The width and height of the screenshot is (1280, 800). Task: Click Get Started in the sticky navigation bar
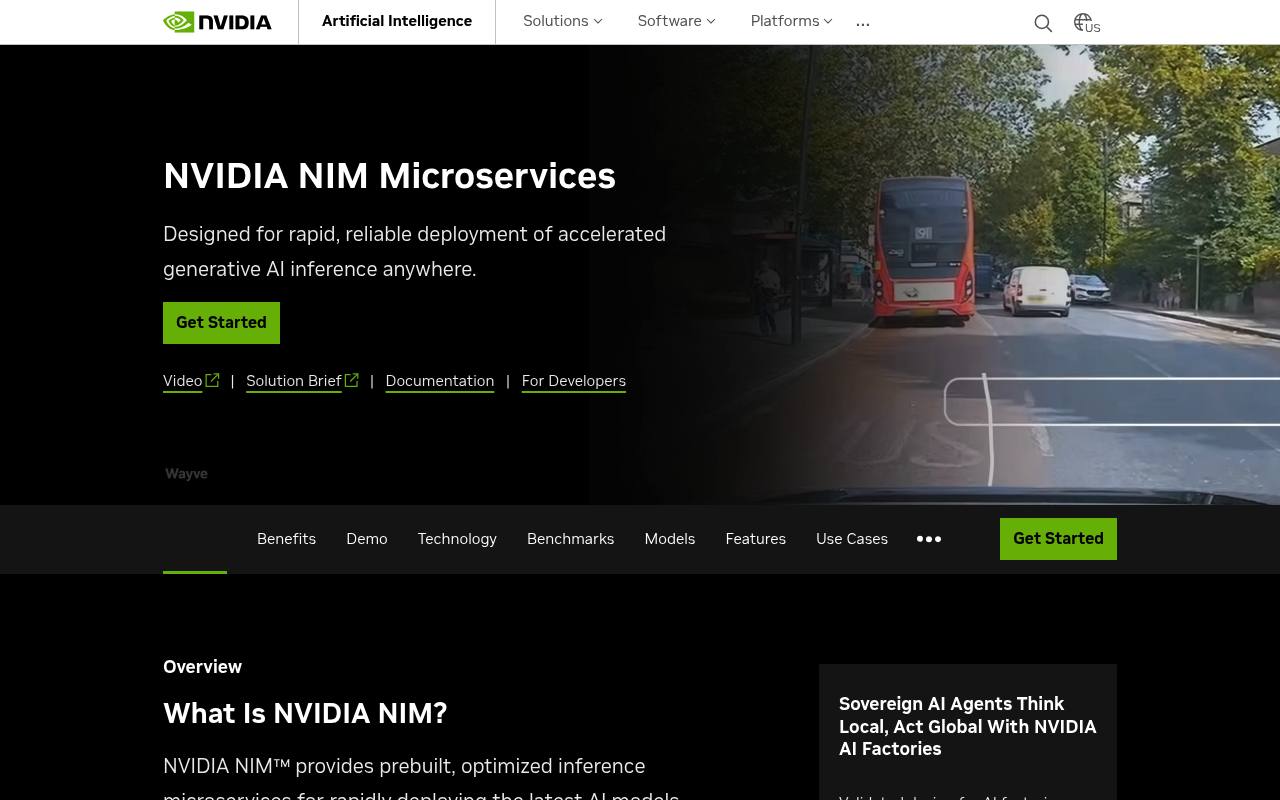click(x=1058, y=539)
